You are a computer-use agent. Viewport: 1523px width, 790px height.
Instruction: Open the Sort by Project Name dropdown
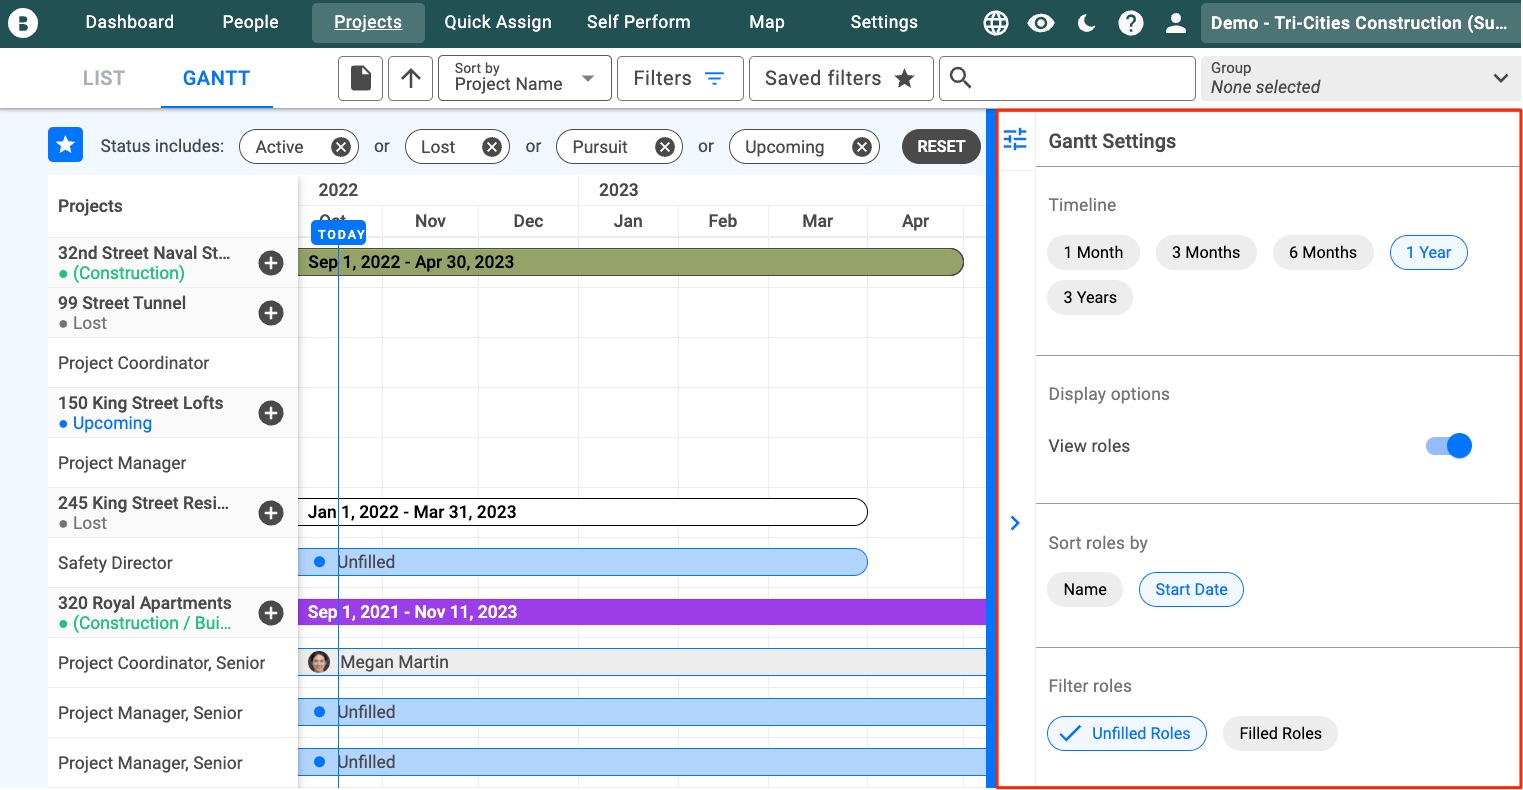(525, 78)
